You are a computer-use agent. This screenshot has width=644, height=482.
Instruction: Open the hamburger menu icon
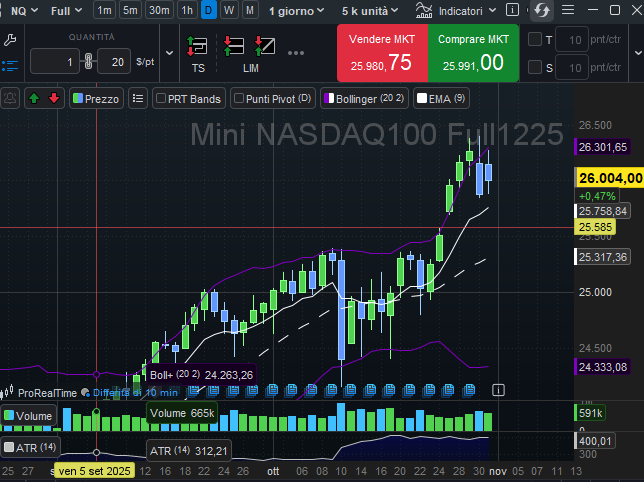(568, 10)
